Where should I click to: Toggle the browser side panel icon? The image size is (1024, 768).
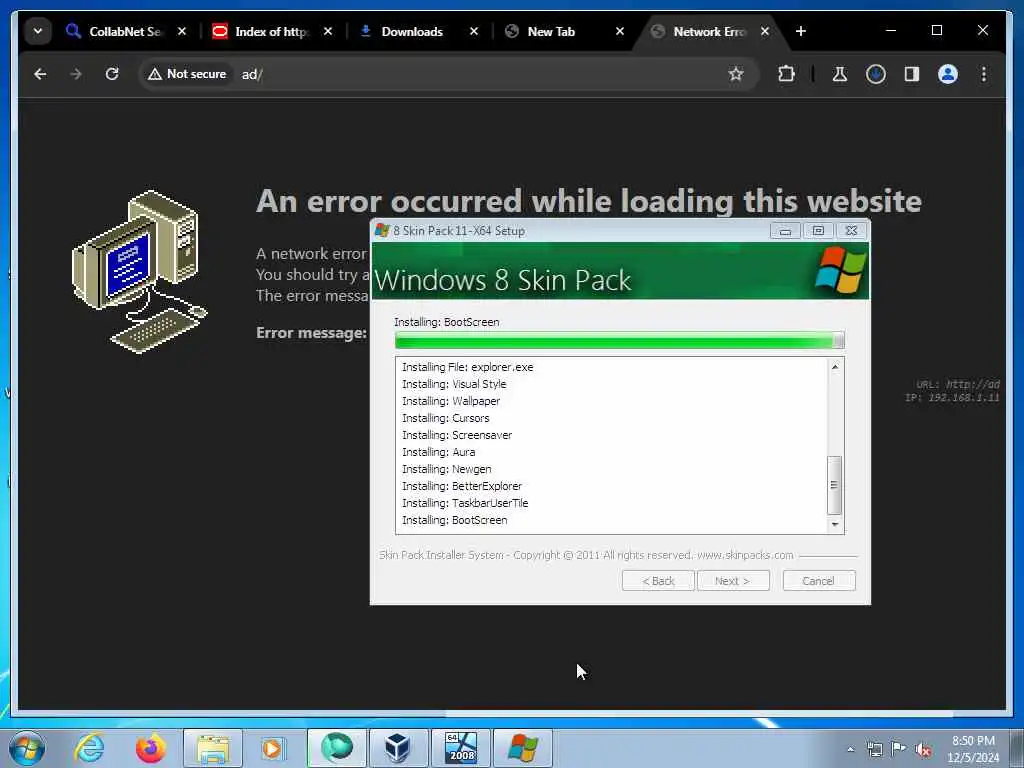coord(912,74)
